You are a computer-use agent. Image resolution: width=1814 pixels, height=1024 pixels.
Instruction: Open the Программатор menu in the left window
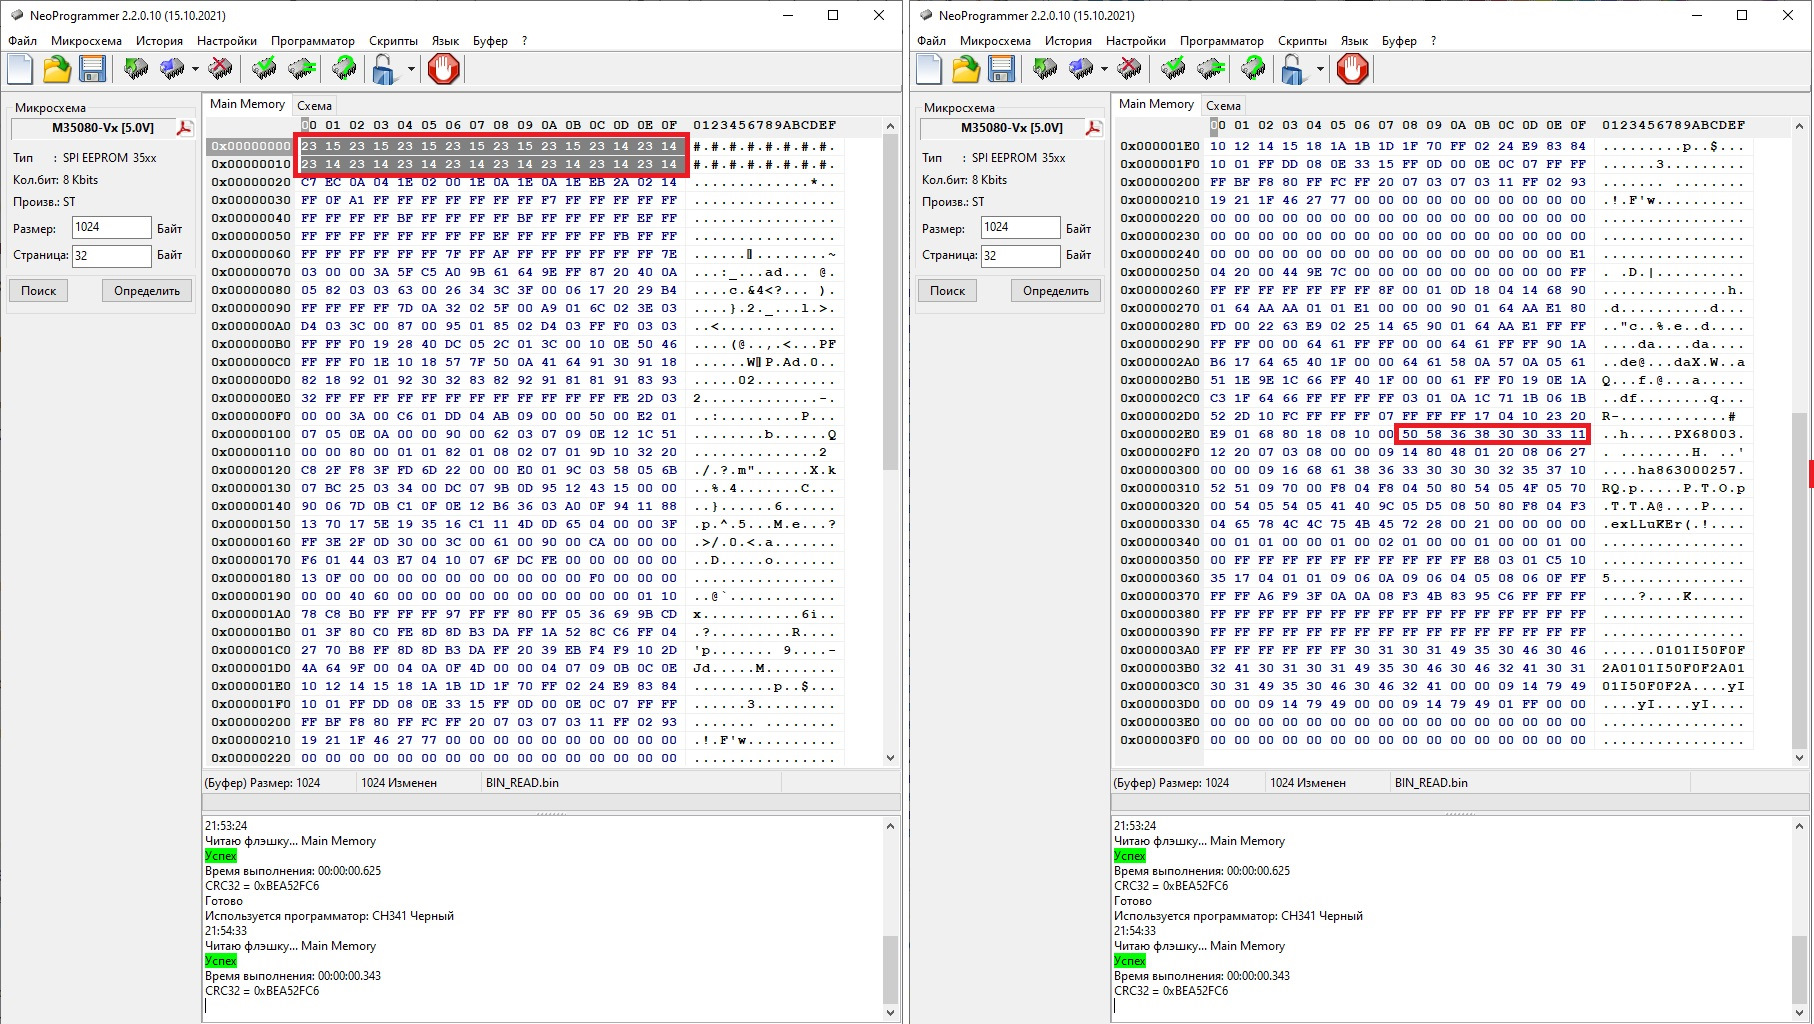tap(313, 41)
